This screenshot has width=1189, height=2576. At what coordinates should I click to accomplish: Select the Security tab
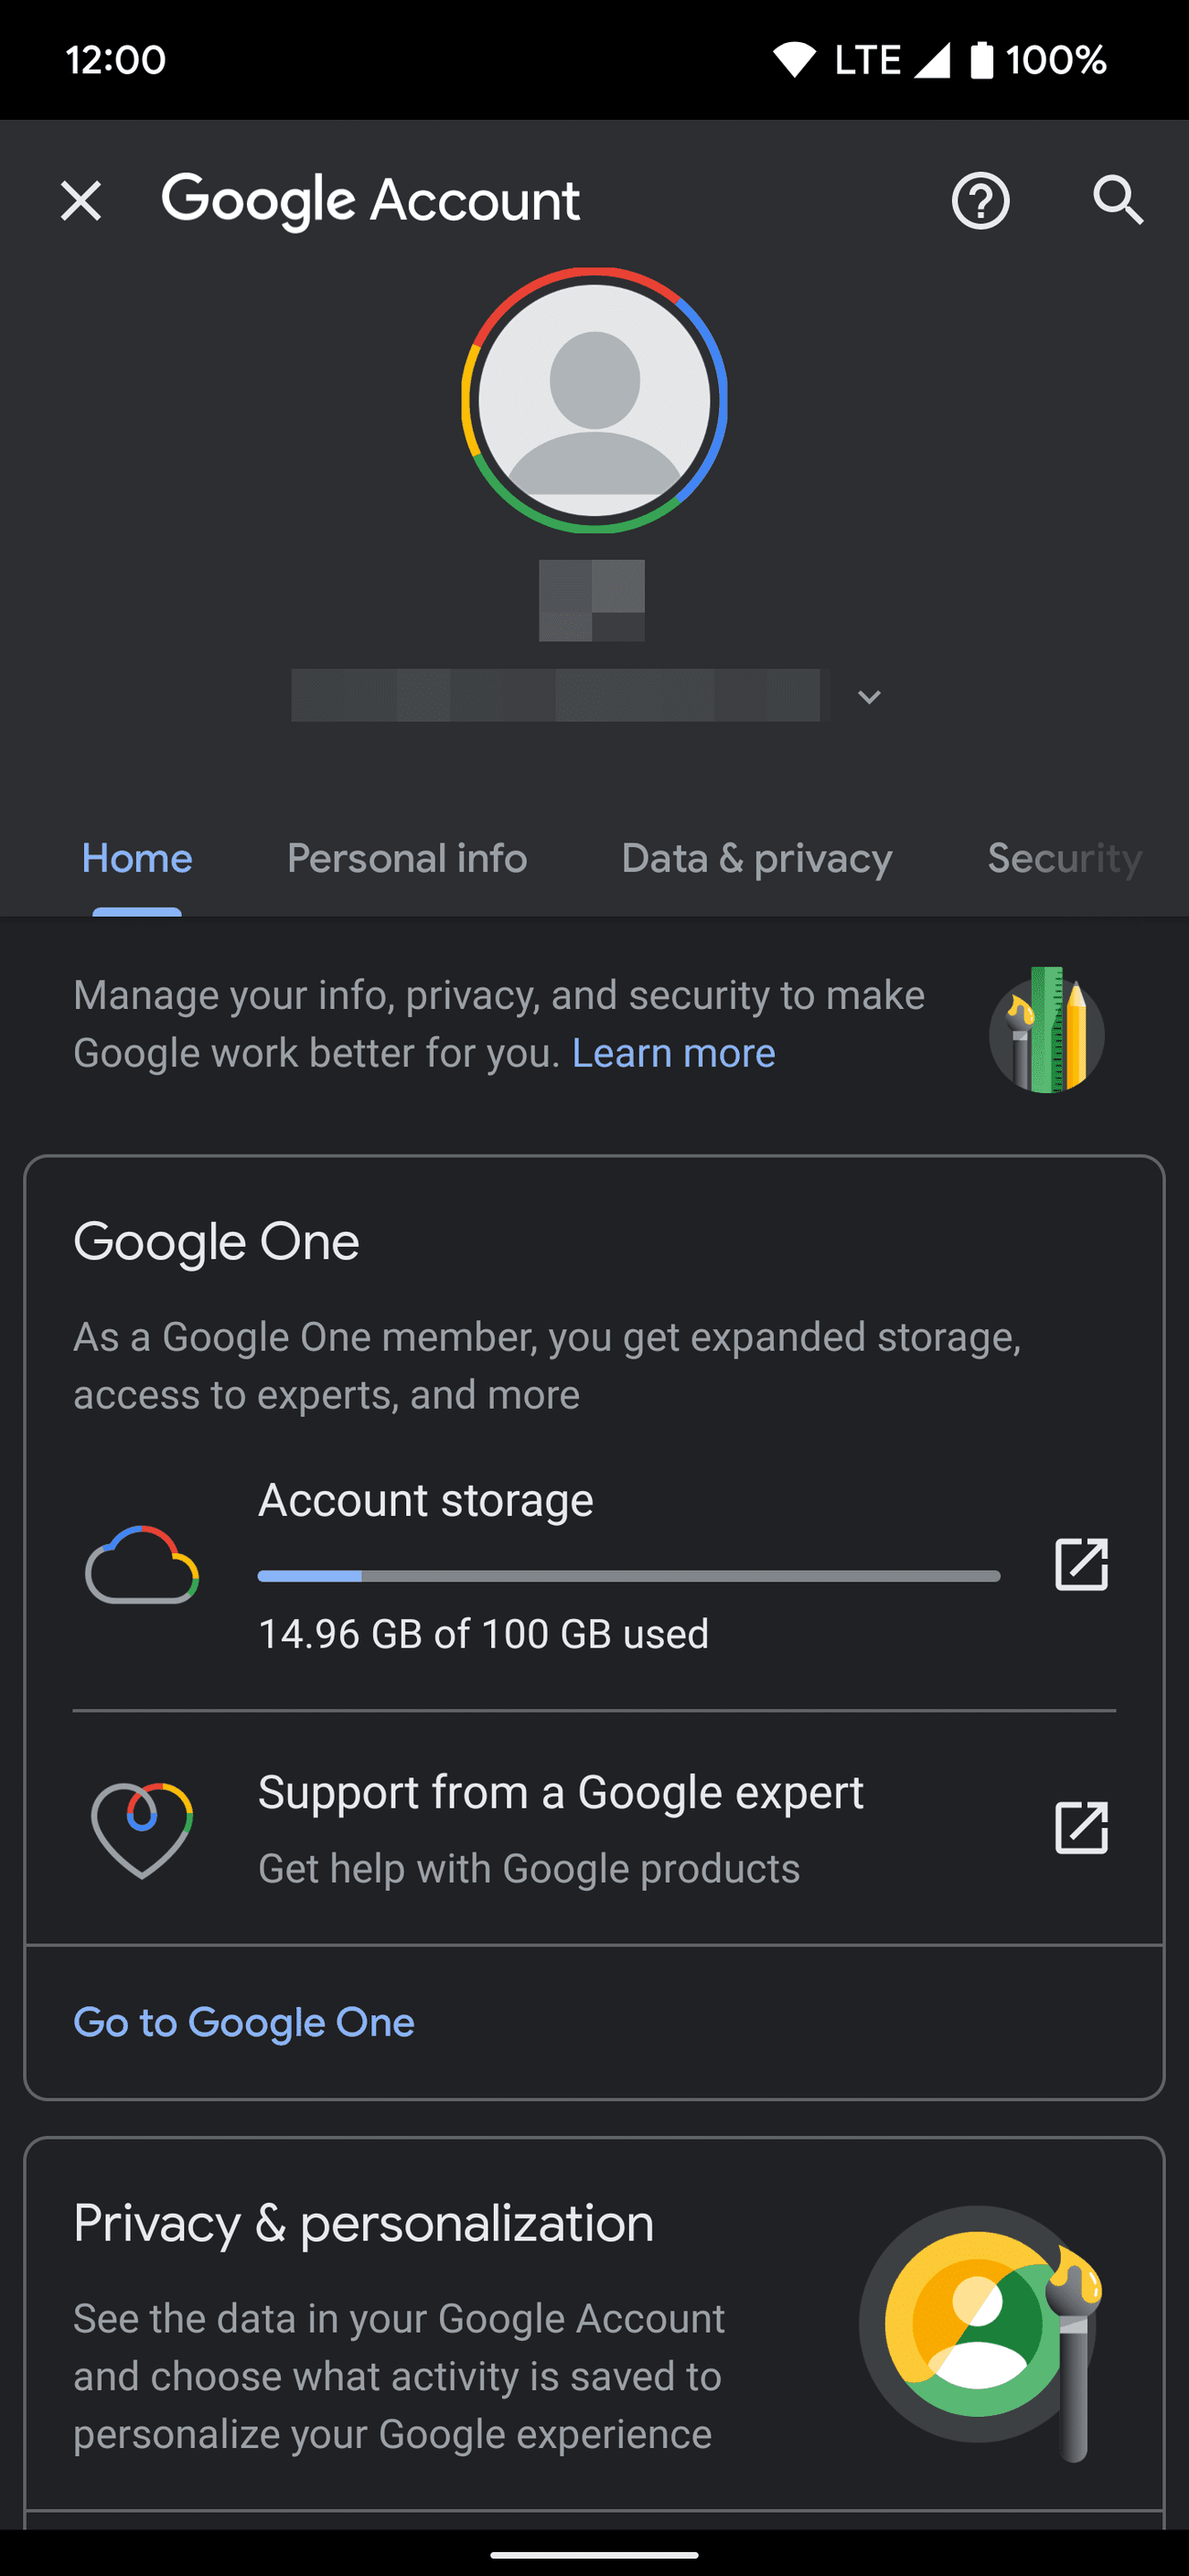pyautogui.click(x=1064, y=859)
